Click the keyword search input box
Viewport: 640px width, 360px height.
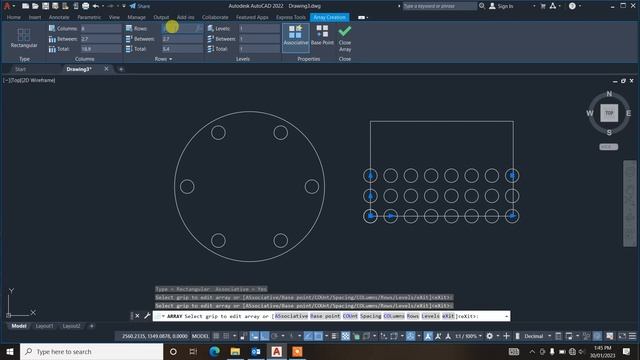click(x=439, y=6)
